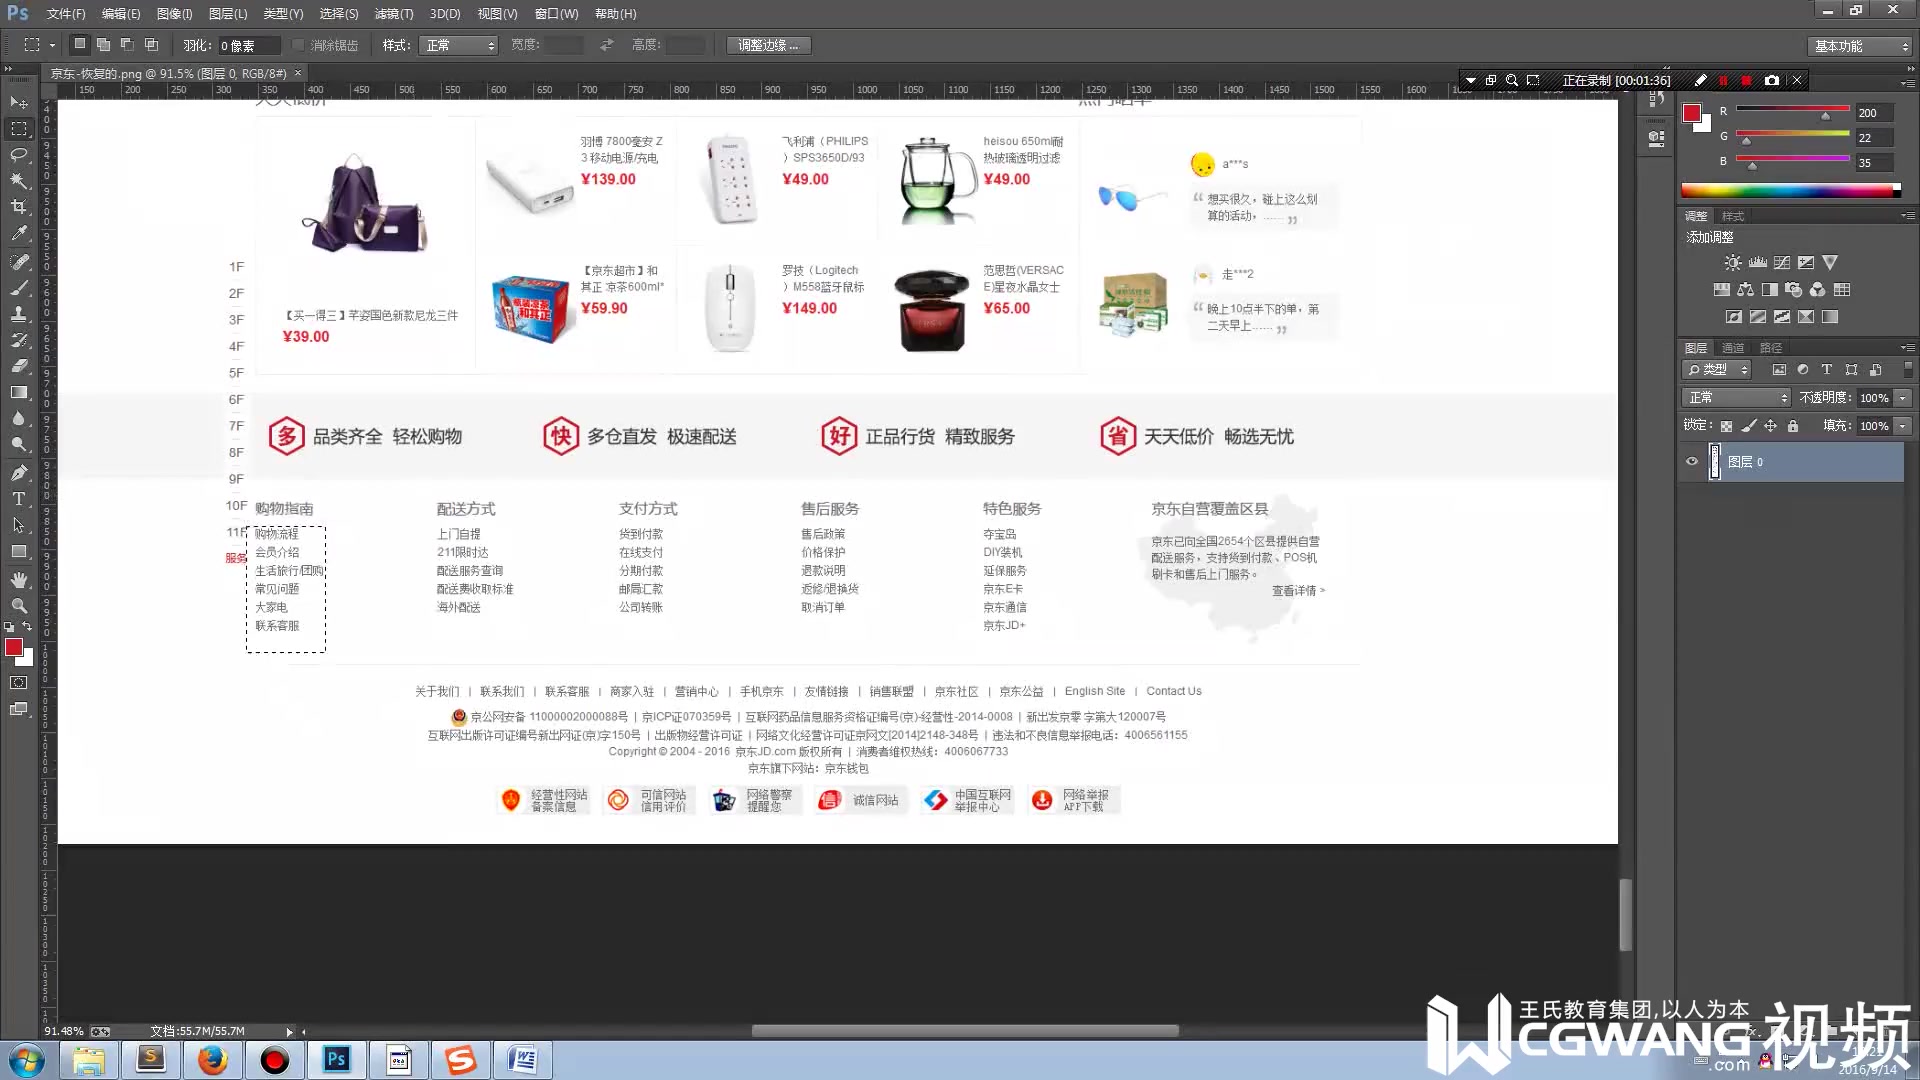
Task: Hide layer 图层 0 with eye icon
Action: pyautogui.click(x=1692, y=462)
